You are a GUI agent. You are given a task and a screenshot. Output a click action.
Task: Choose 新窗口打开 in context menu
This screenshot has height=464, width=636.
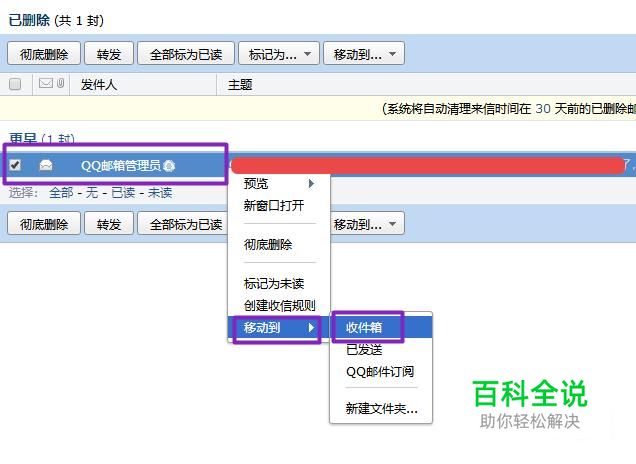[279, 206]
